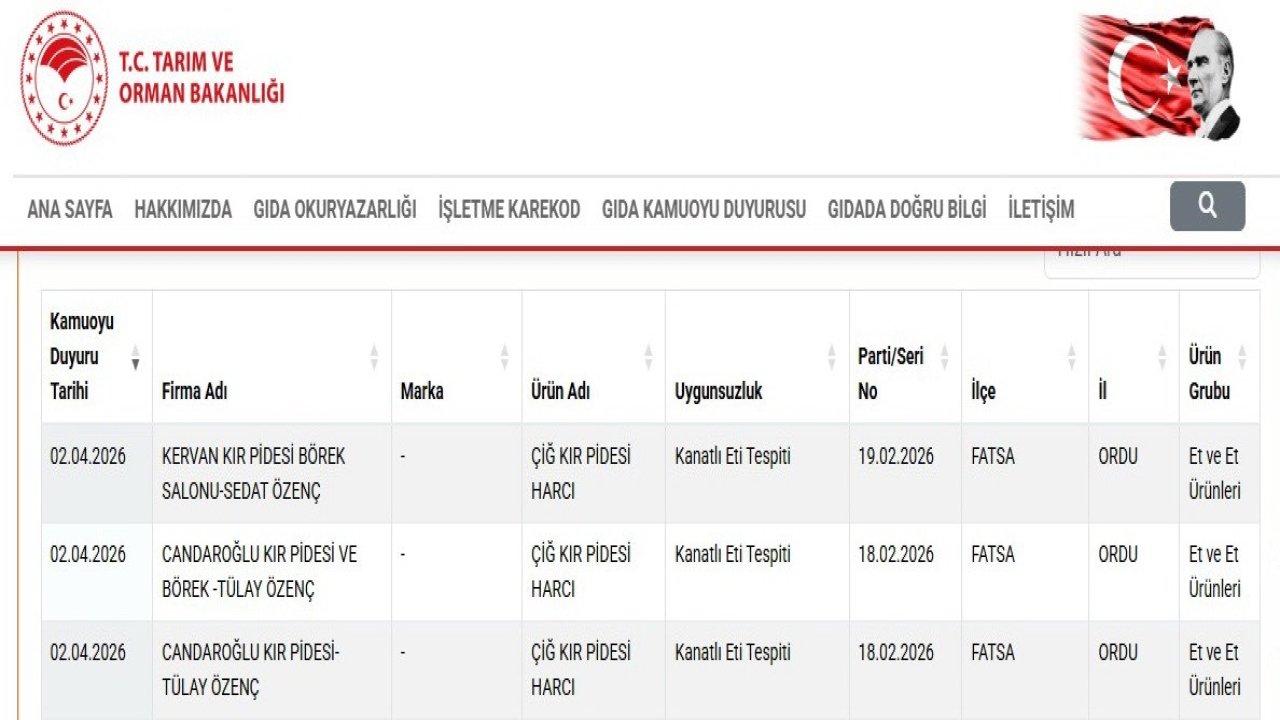Screen dimensions: 1280x720
Task: Go to GIDA OKURYAZARLIĞI page
Action: (x=335, y=209)
